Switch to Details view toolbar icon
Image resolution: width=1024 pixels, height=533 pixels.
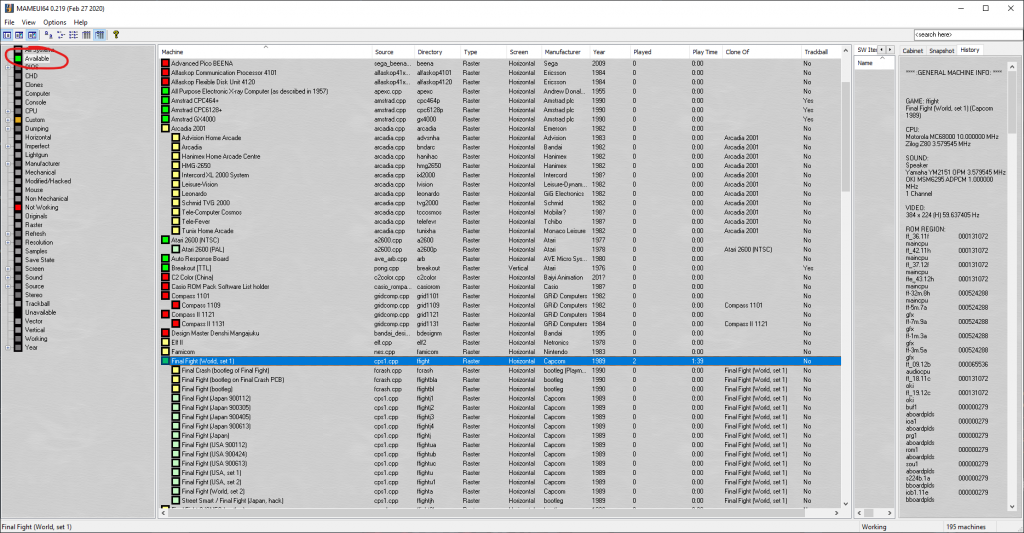tap(88, 34)
